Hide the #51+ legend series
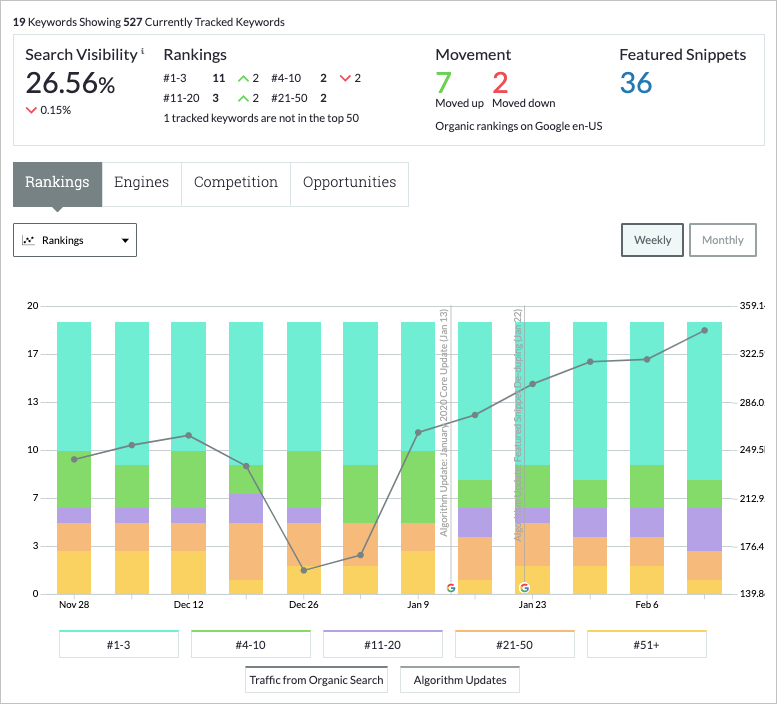This screenshot has height=704, width=777. pos(647,646)
